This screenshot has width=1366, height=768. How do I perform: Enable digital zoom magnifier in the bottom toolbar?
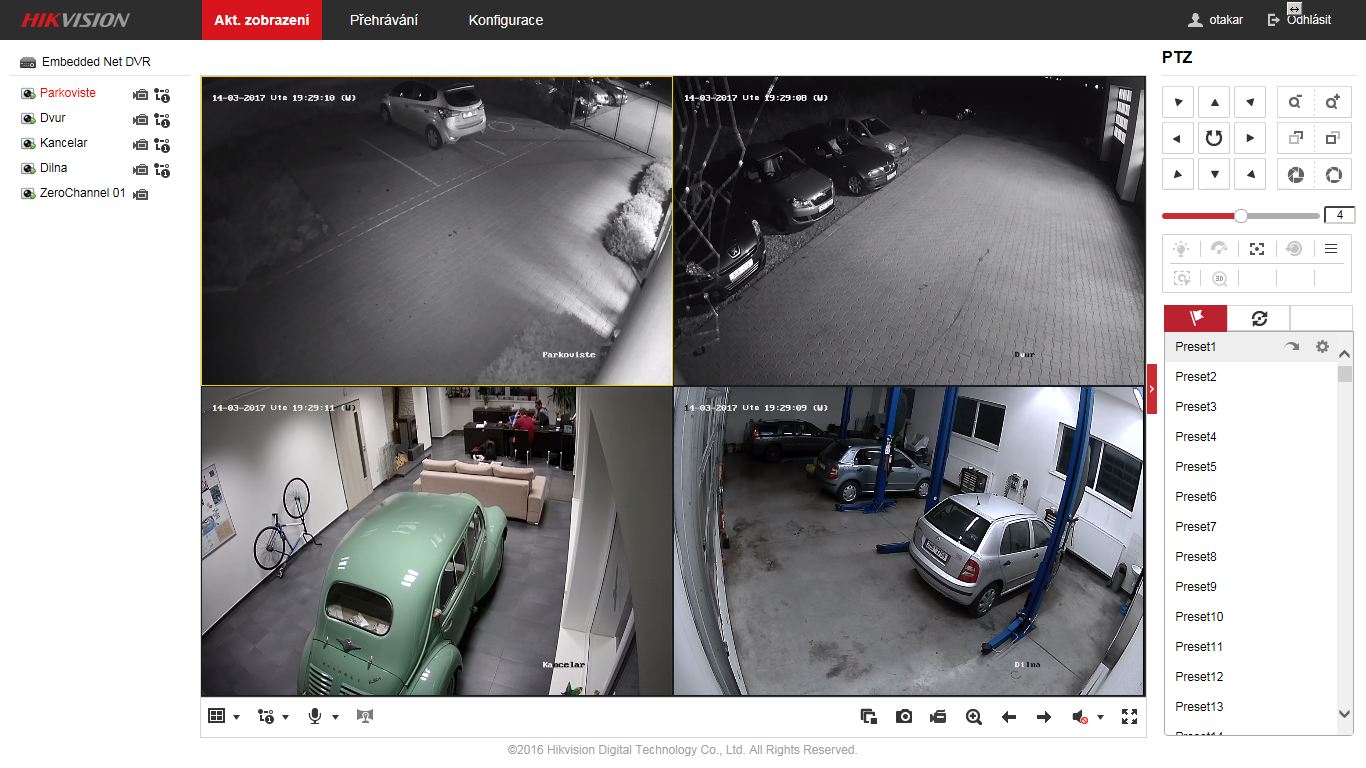coord(973,717)
